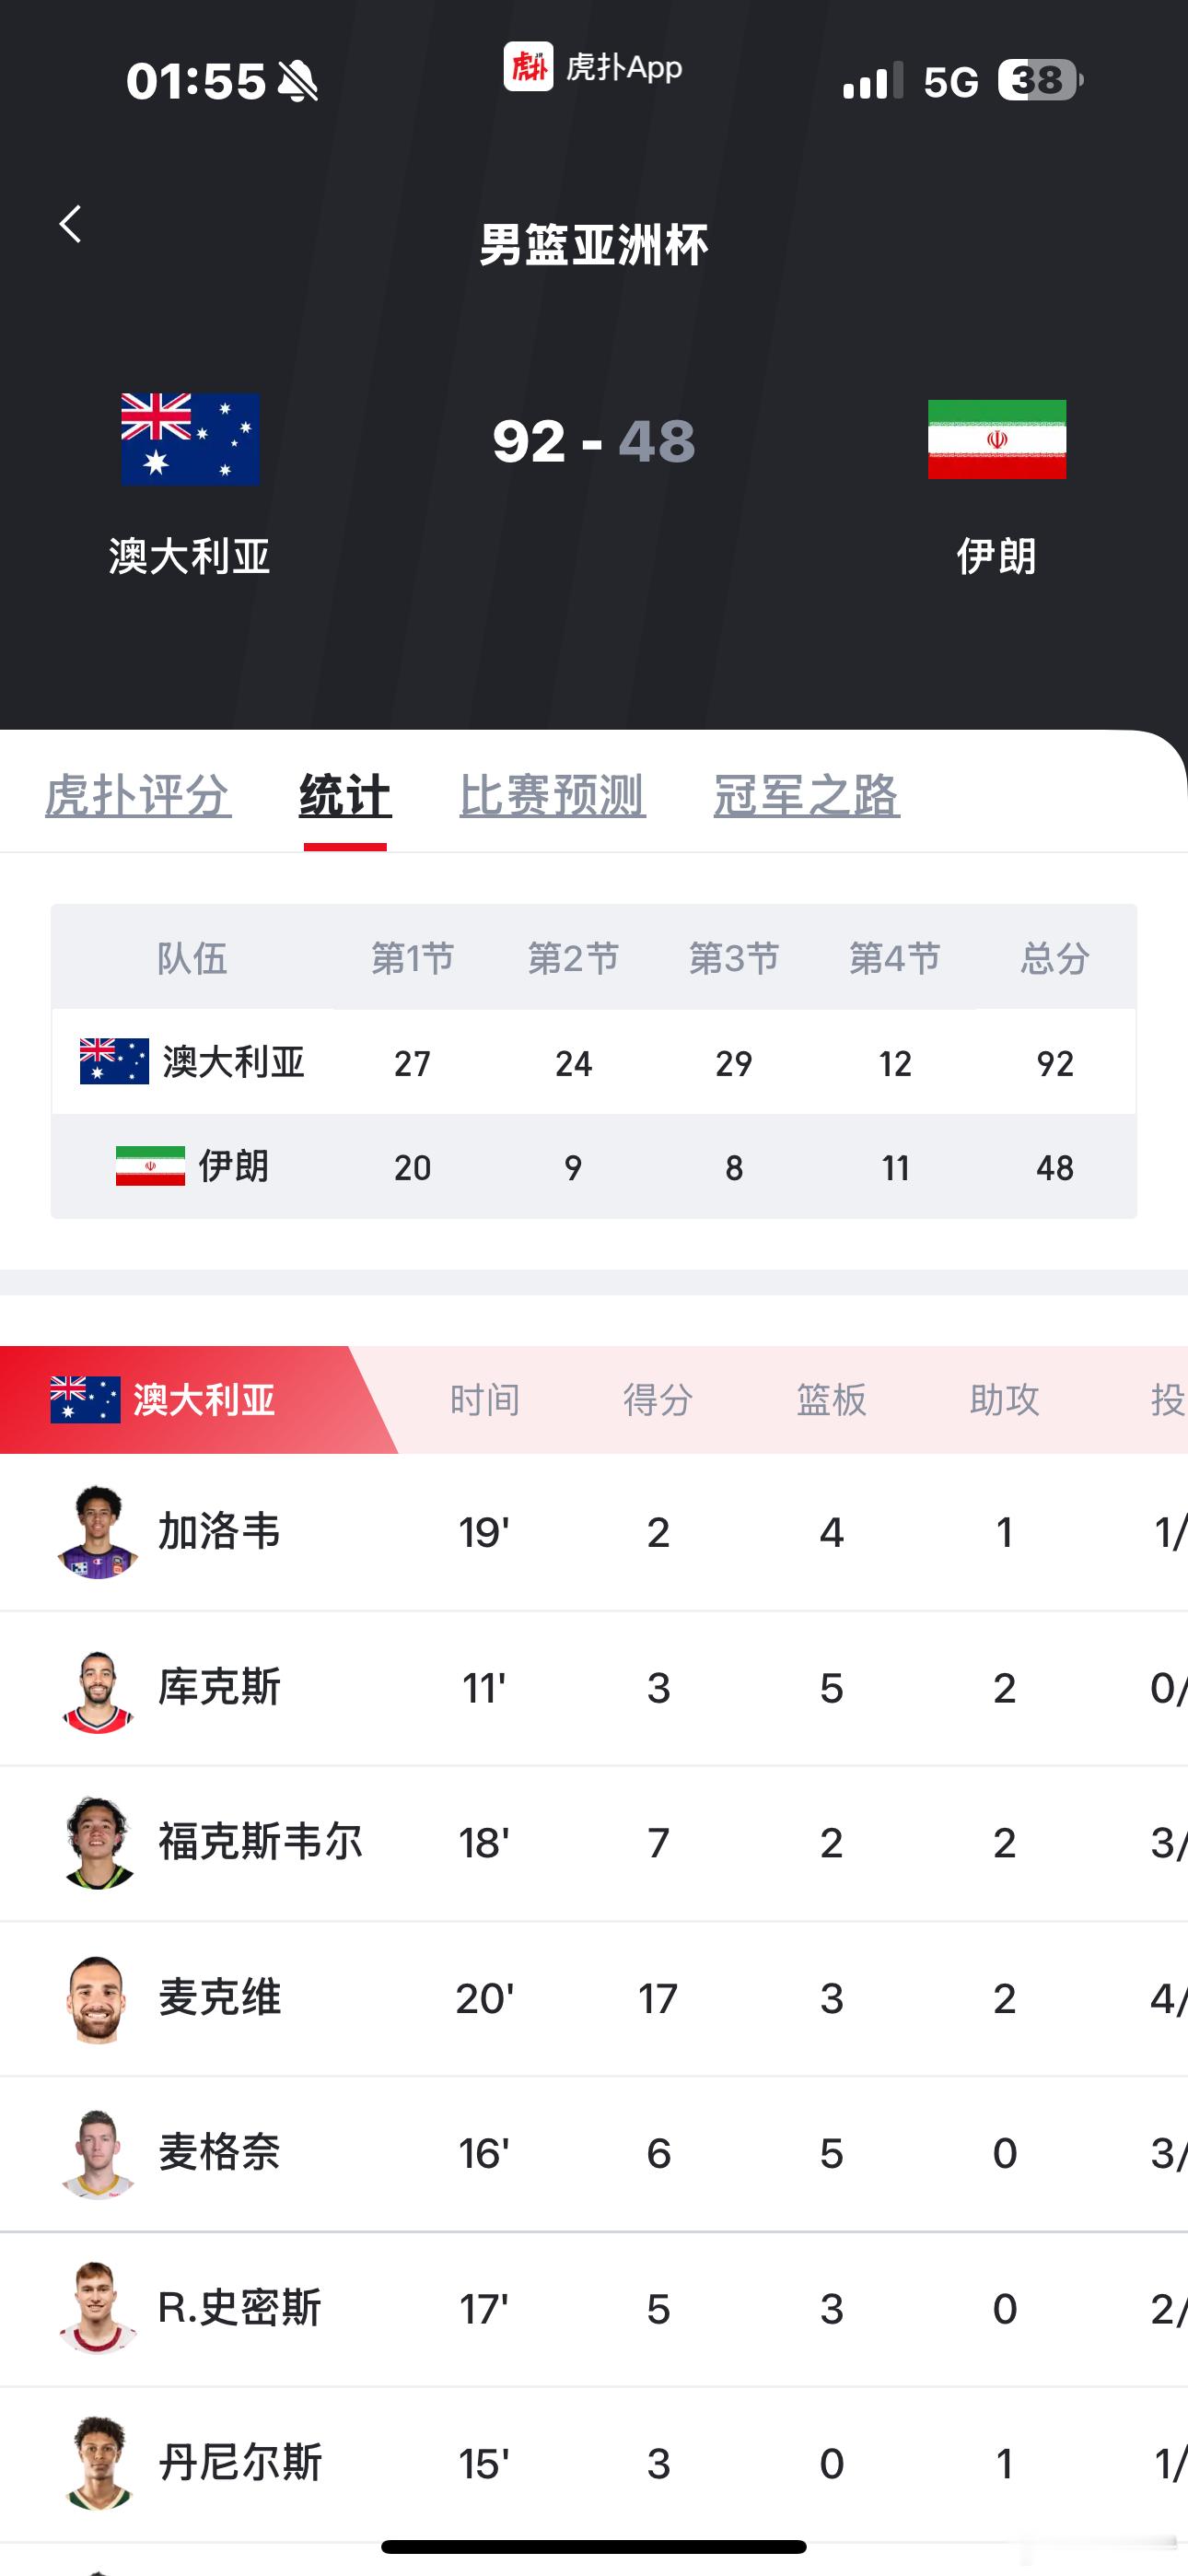Open the 比赛预测 tab
Viewport: 1188px width, 2576px height.
(x=552, y=796)
